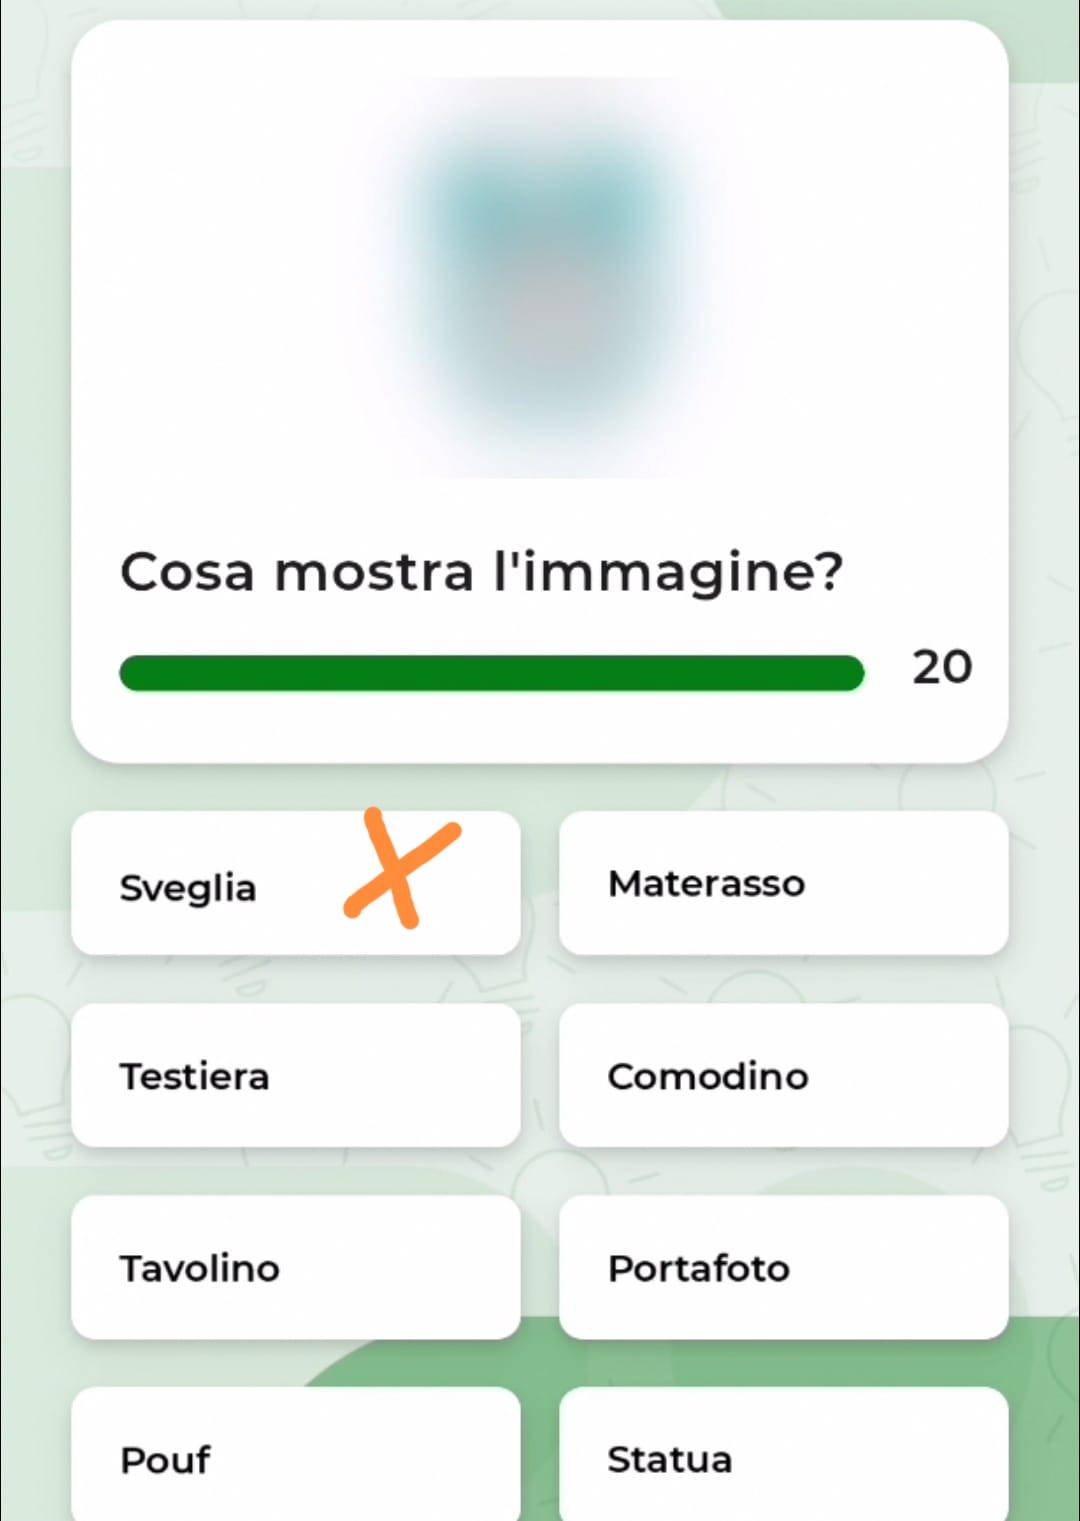Select the Comodino answer
The height and width of the screenshot is (1521, 1080).
coord(783,1075)
